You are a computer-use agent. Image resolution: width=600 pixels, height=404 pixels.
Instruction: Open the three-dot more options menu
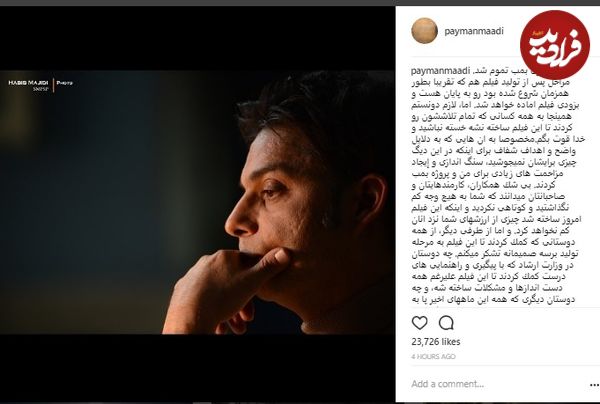594,385
